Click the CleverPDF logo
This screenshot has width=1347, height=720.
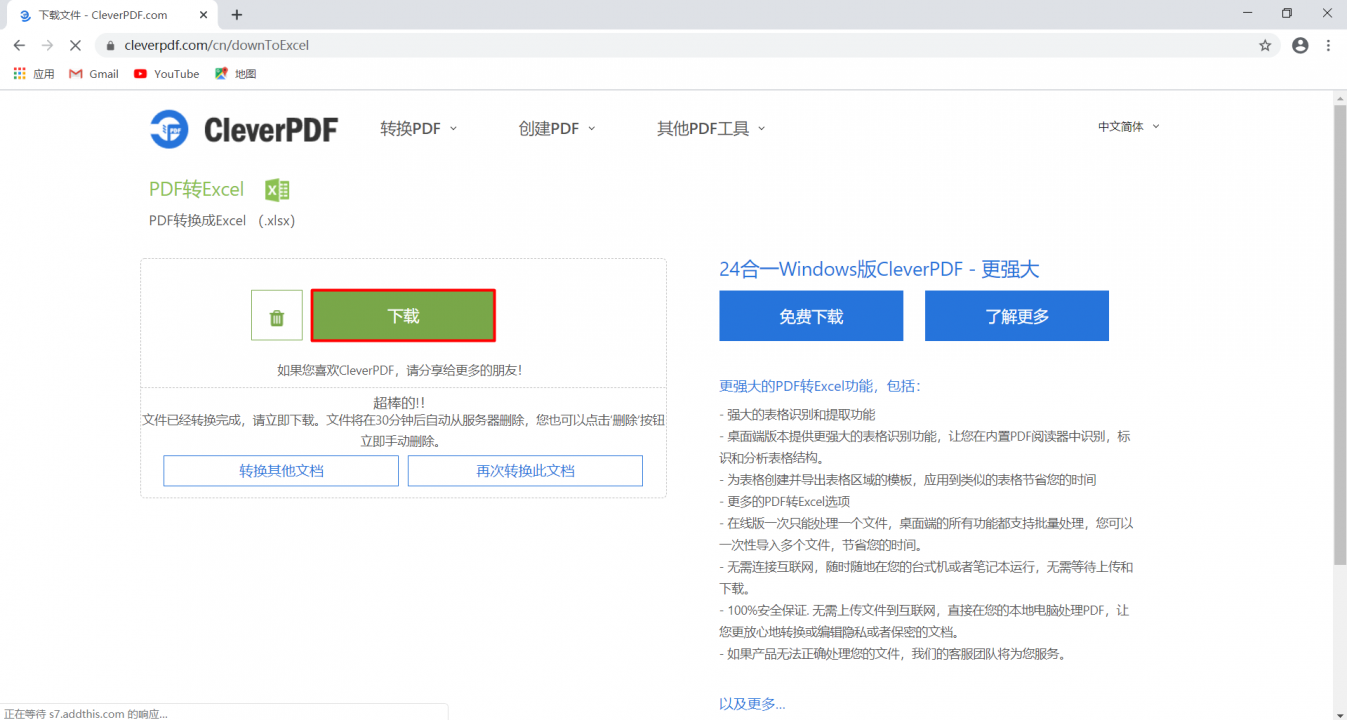click(243, 129)
